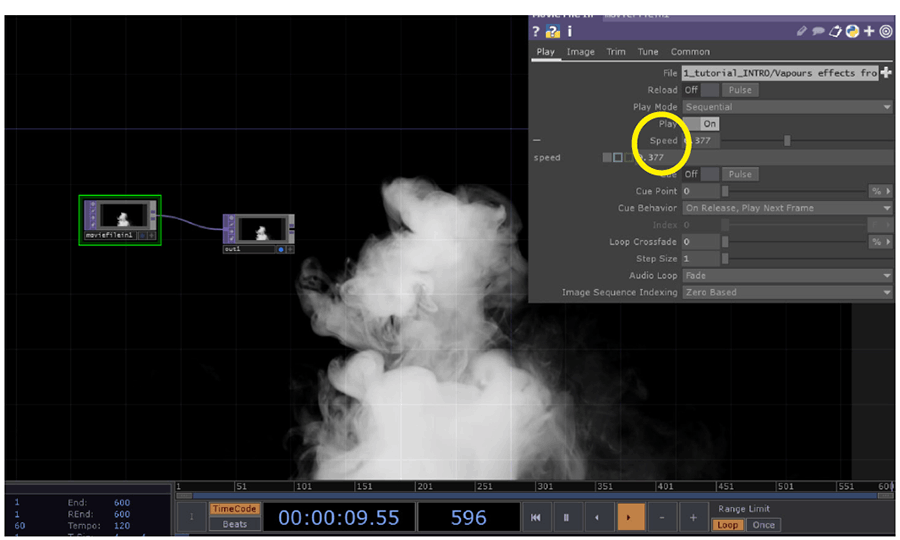Click the frame counter showing 596

point(468,518)
